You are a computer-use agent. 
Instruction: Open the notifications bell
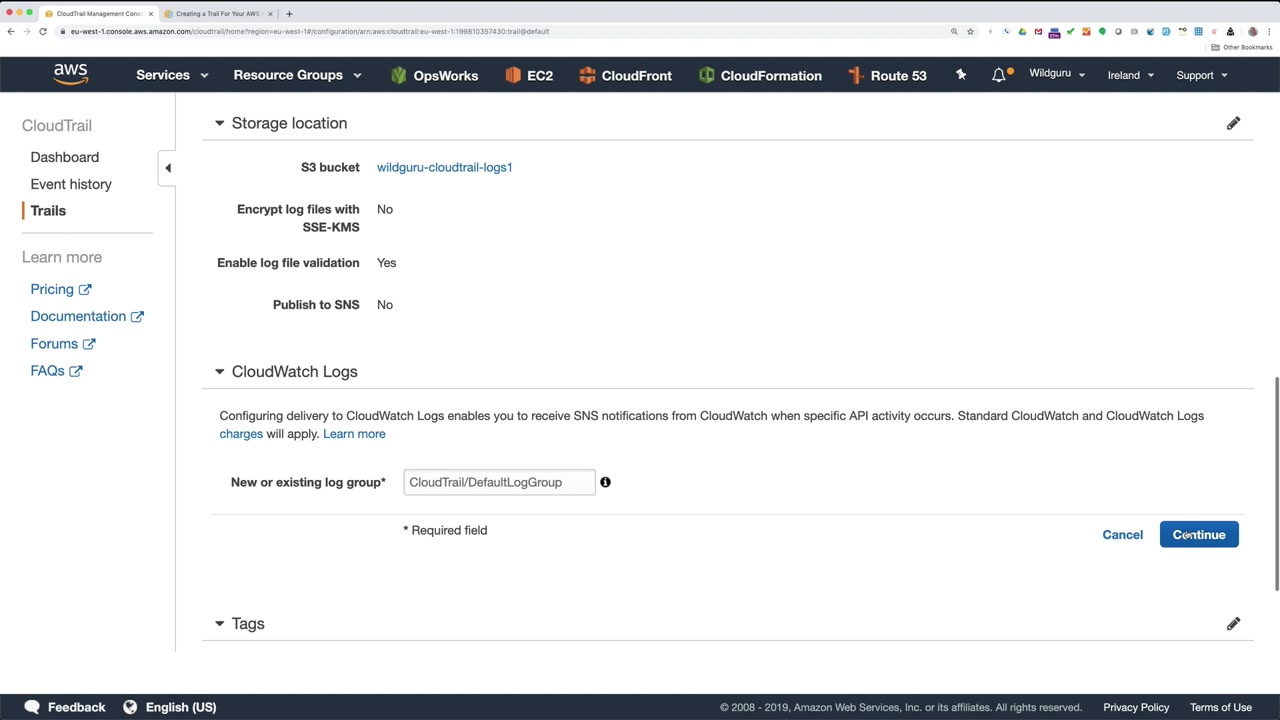tap(999, 75)
